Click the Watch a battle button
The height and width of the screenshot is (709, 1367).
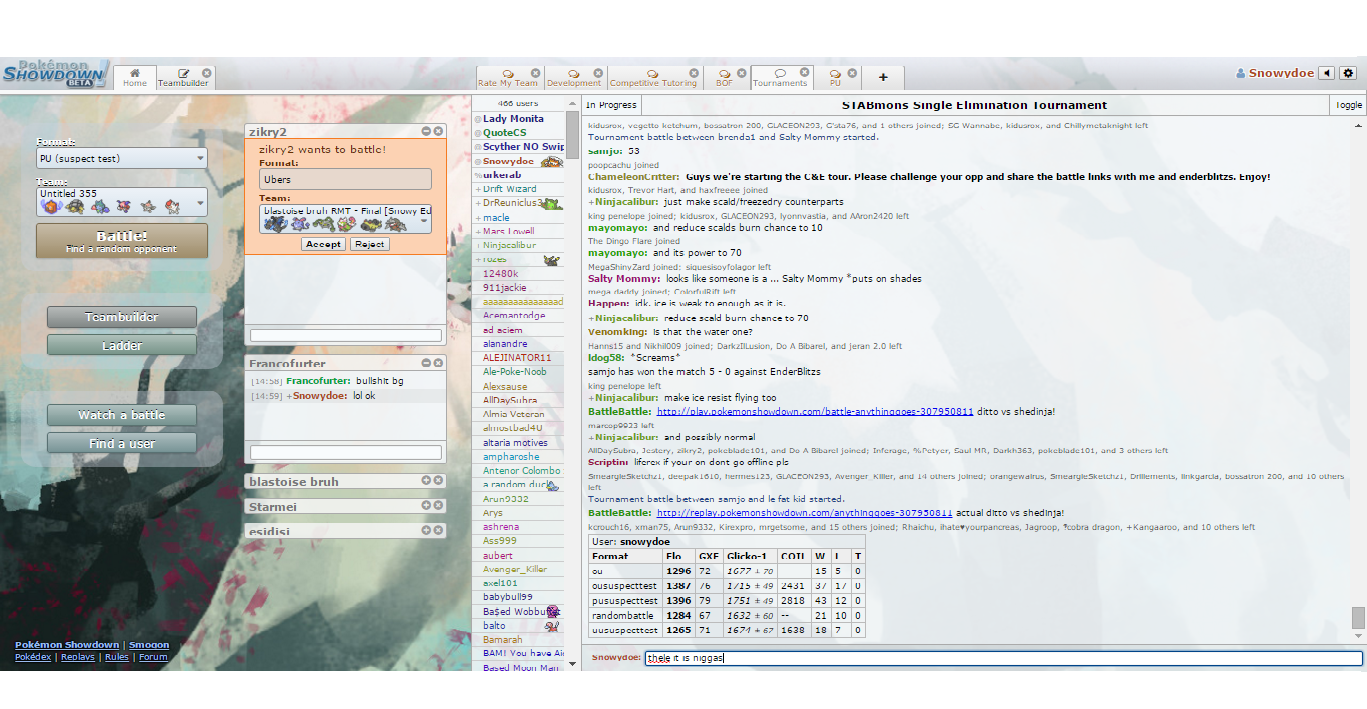pyautogui.click(x=122, y=415)
